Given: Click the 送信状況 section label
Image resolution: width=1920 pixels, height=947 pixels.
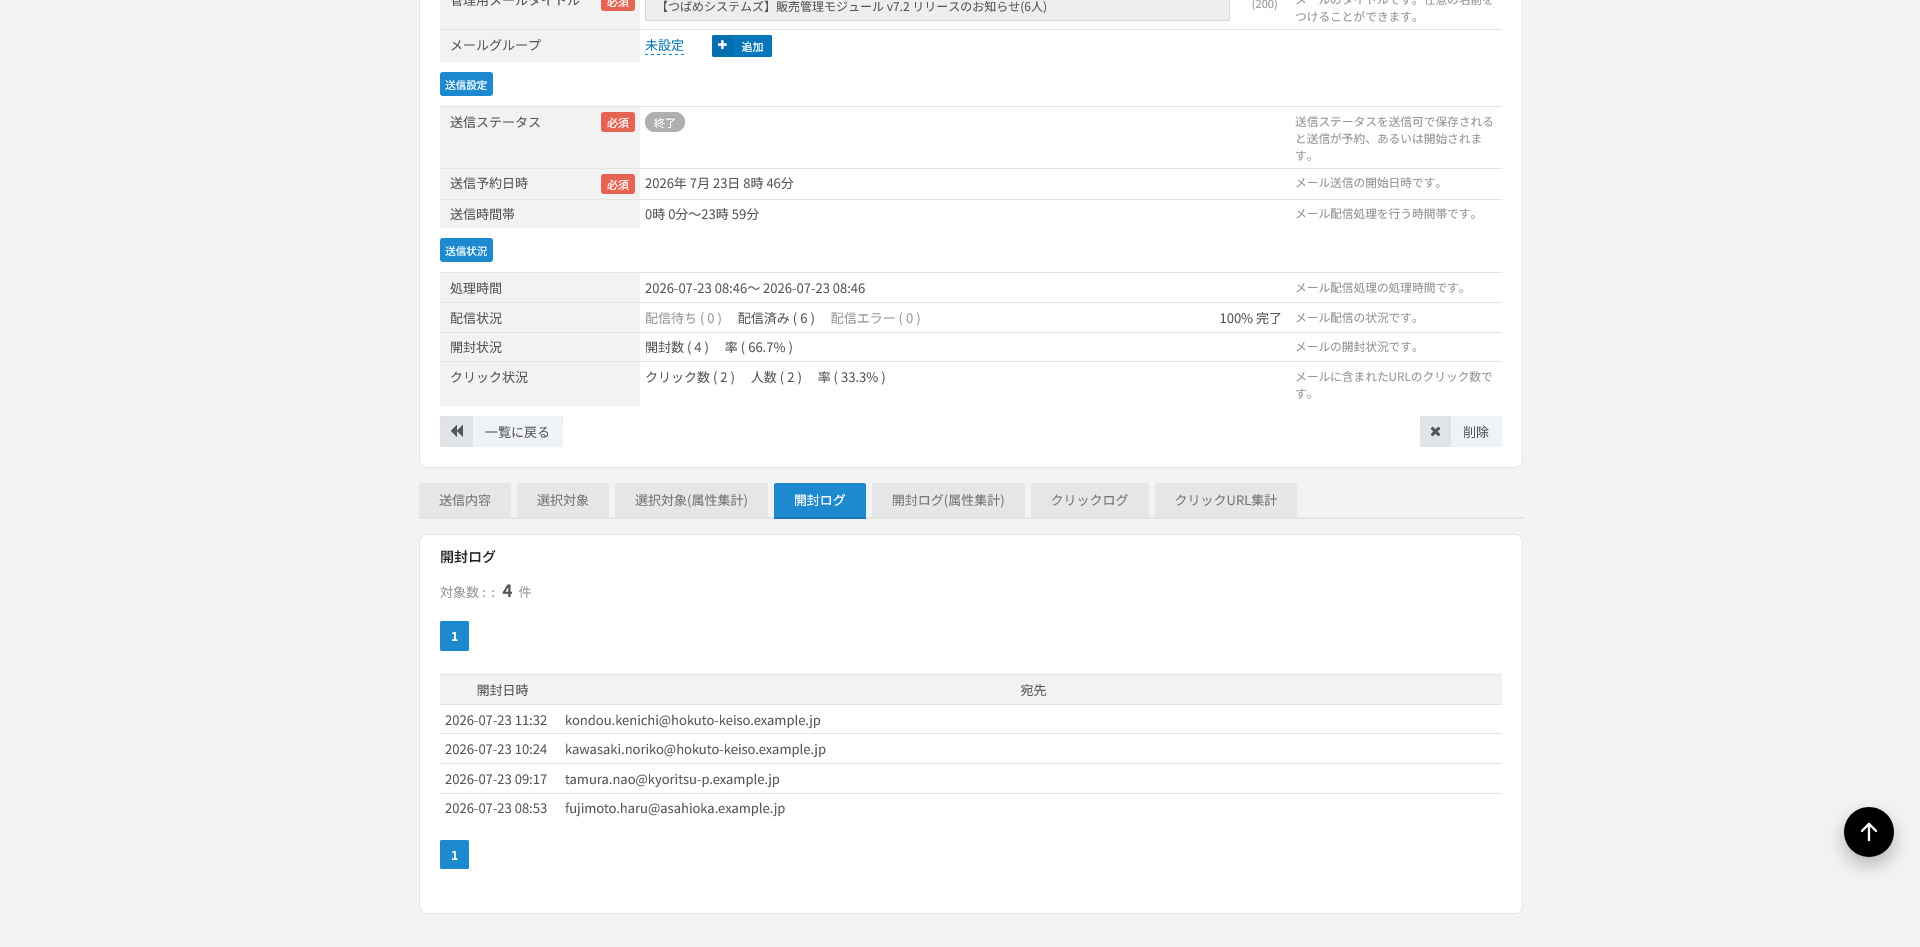Looking at the screenshot, I should click(x=466, y=250).
